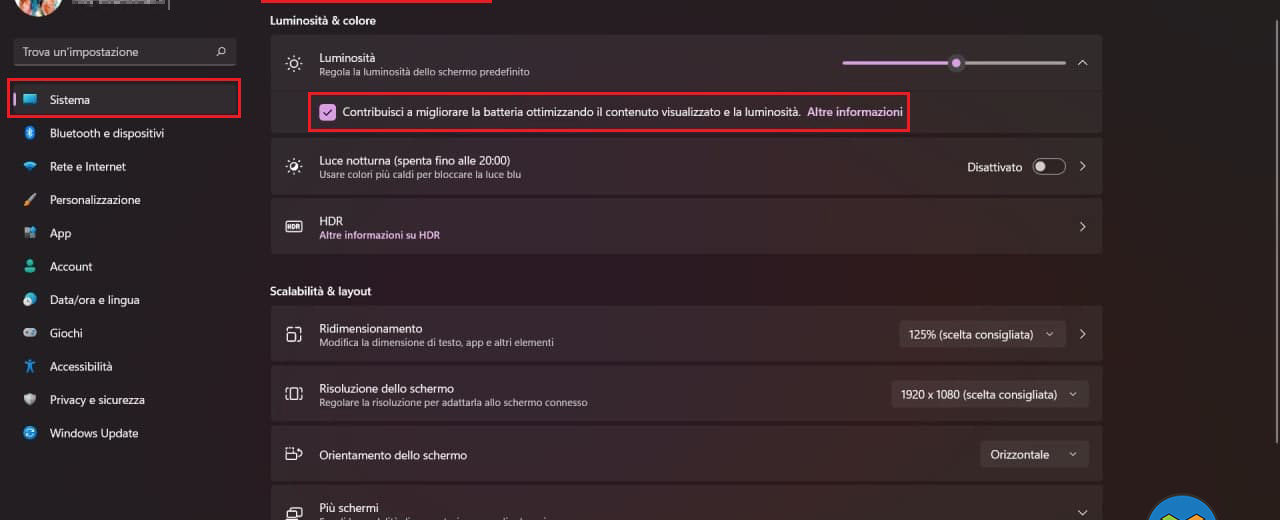Viewport: 1280px width, 520px height.
Task: Click the Privacy e sicurezza shield icon
Action: point(30,400)
